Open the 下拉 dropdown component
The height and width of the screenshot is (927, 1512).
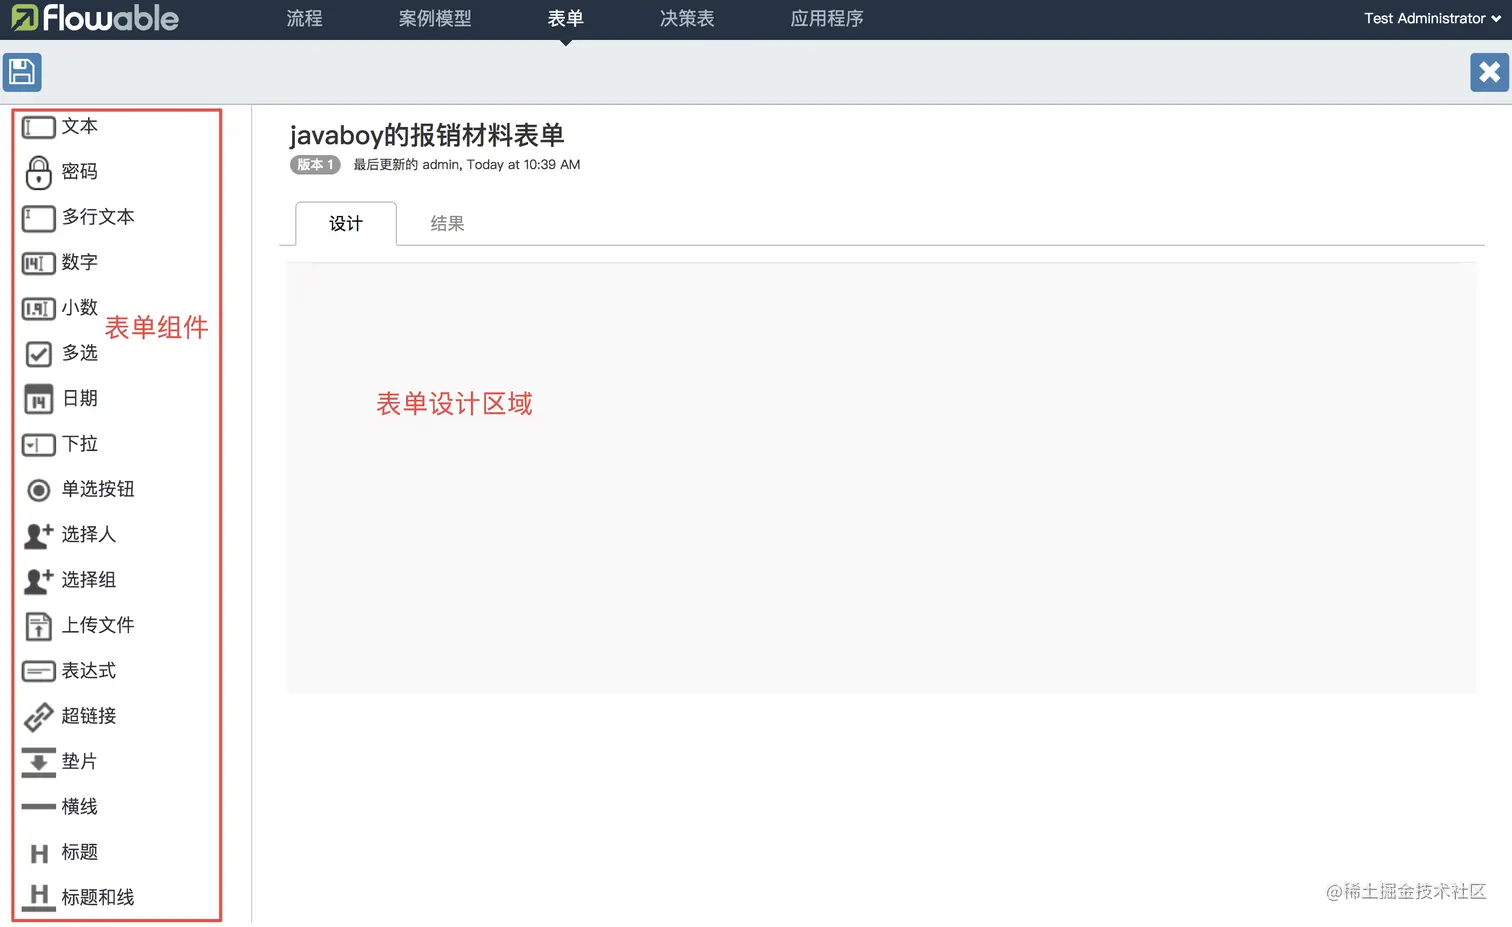pyautogui.click(x=79, y=444)
